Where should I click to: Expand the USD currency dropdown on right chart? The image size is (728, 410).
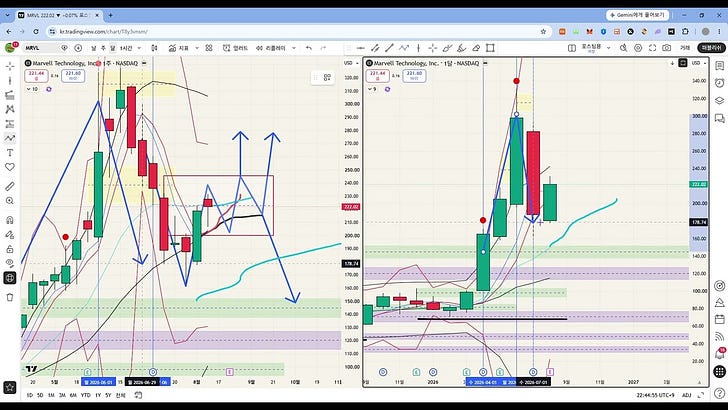[x=699, y=63]
